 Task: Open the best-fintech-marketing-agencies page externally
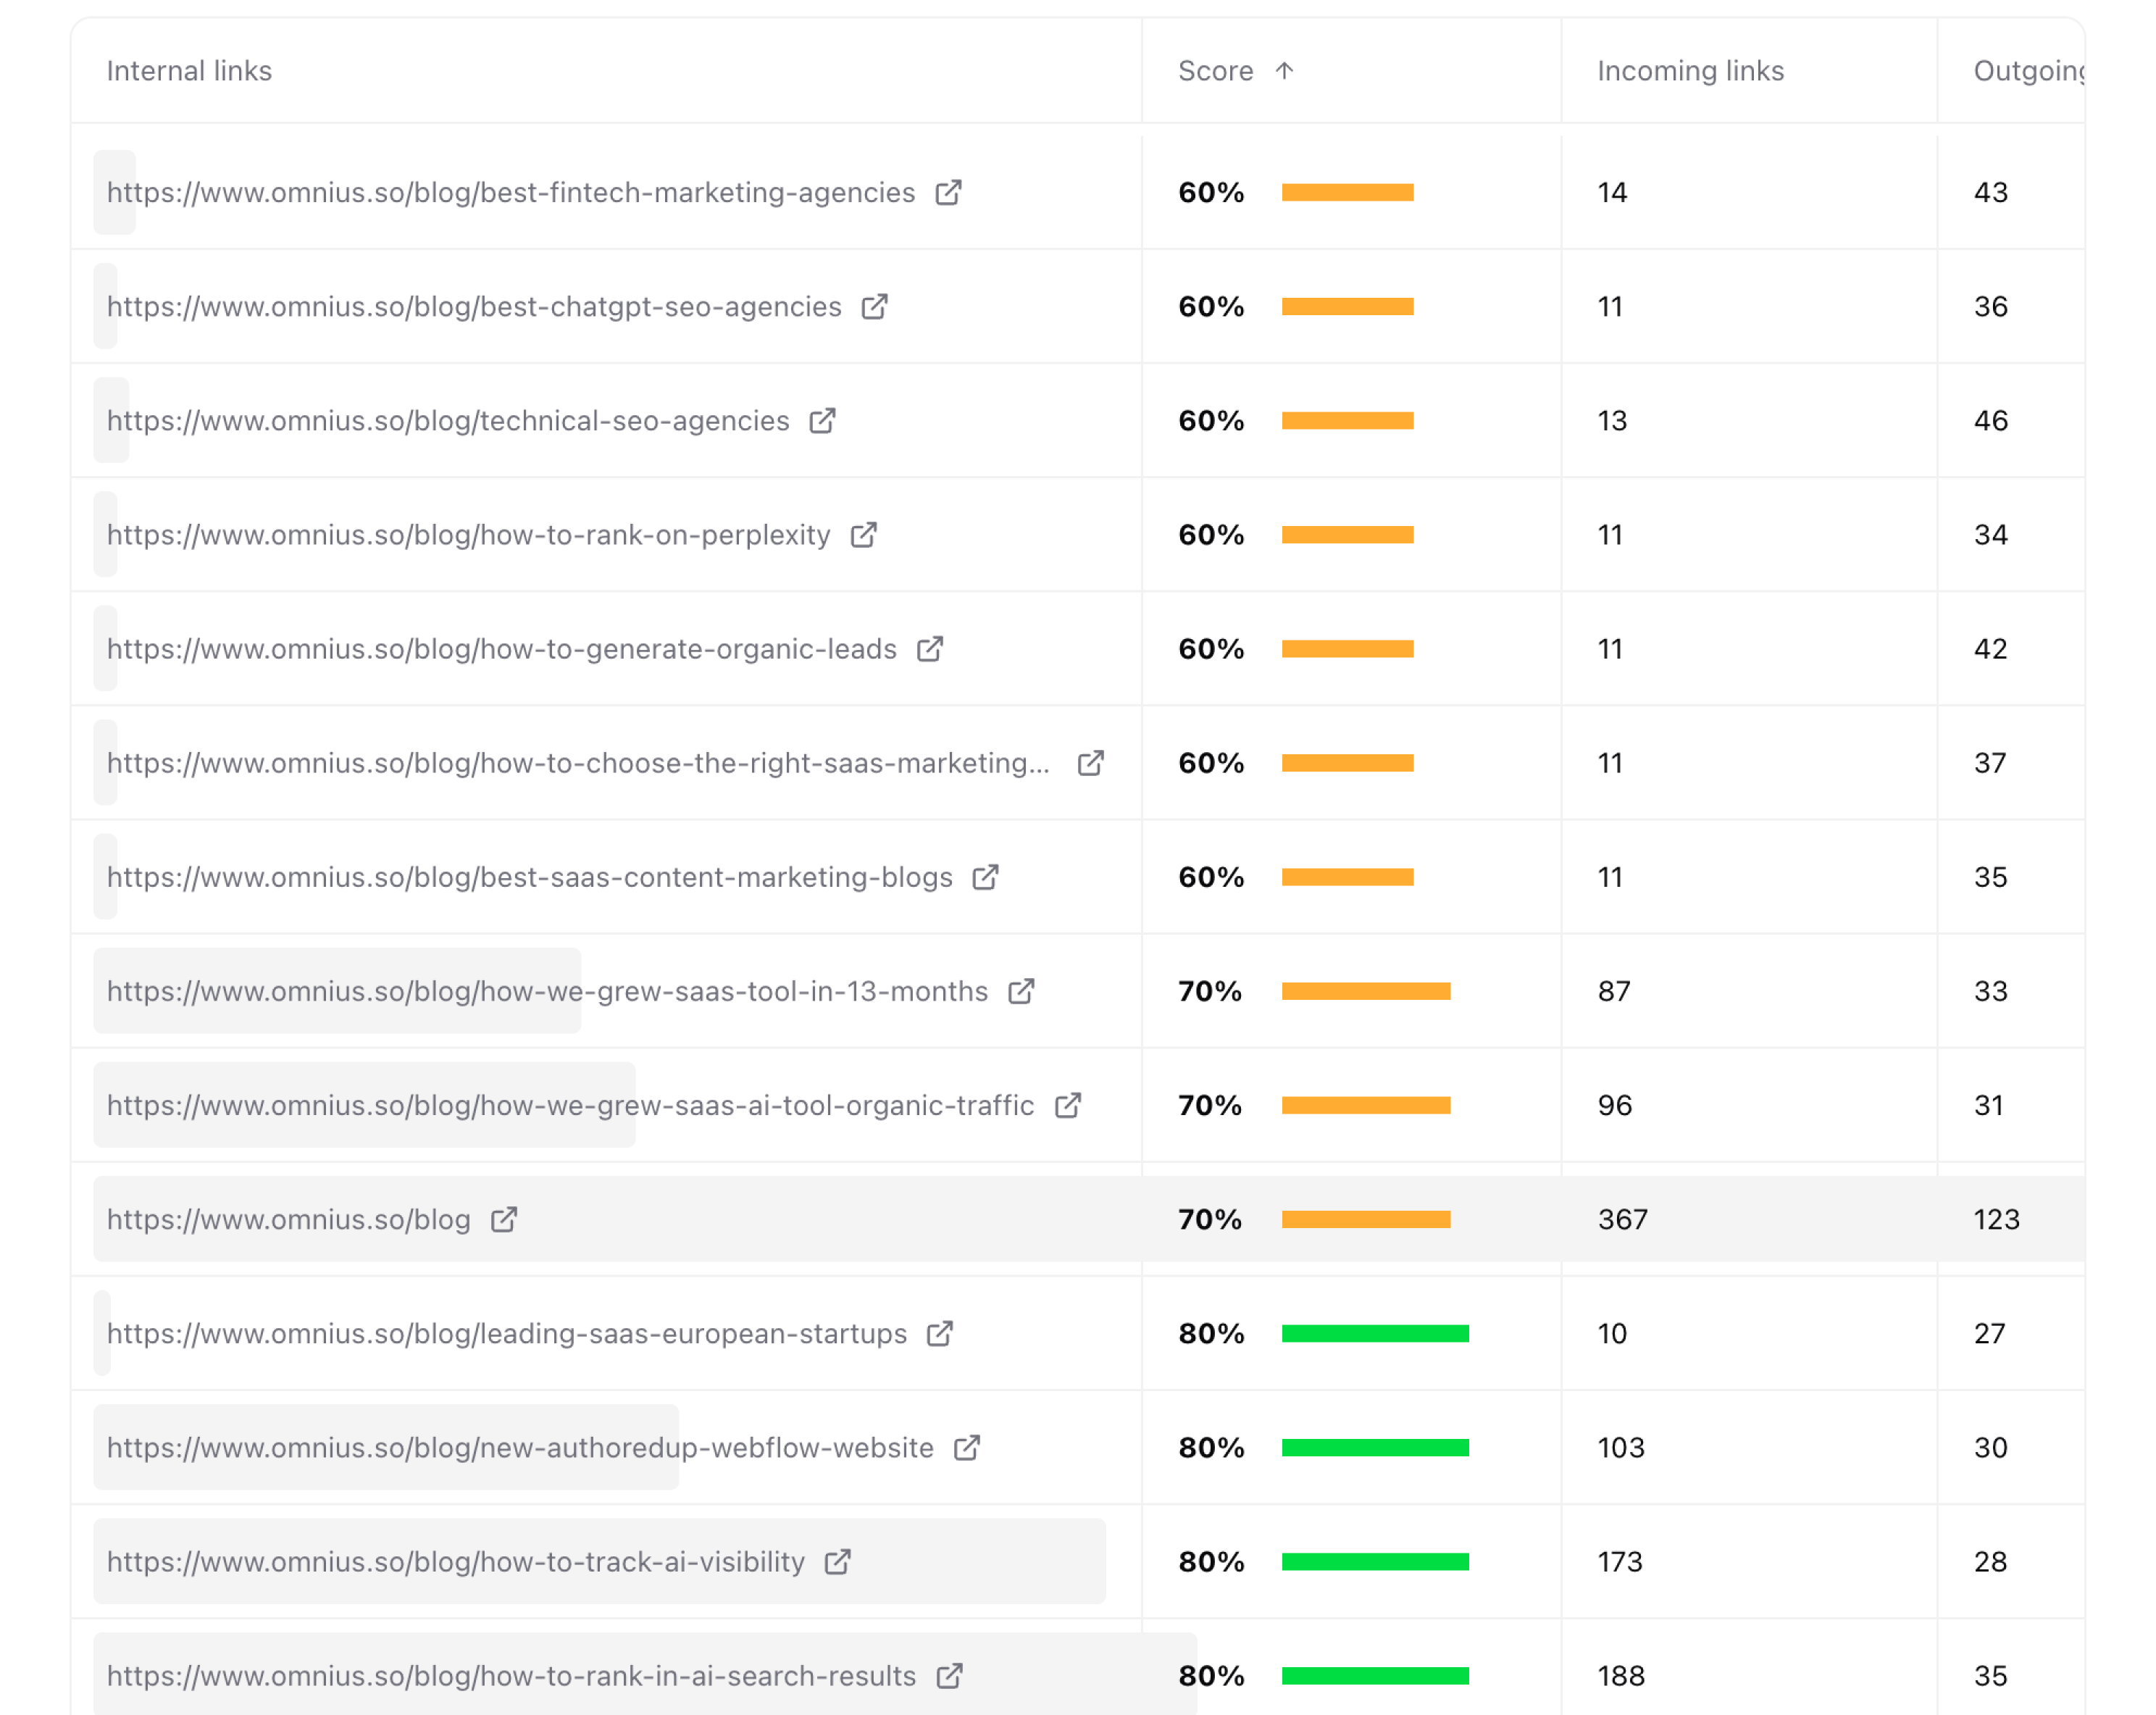tap(948, 192)
